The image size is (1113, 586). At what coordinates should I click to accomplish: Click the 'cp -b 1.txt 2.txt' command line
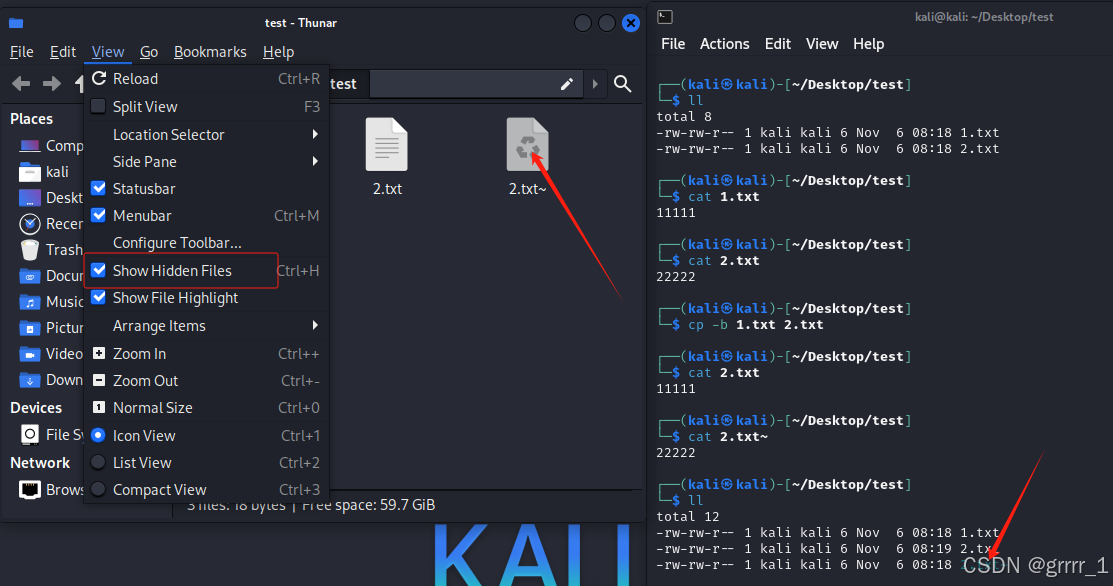coord(756,325)
